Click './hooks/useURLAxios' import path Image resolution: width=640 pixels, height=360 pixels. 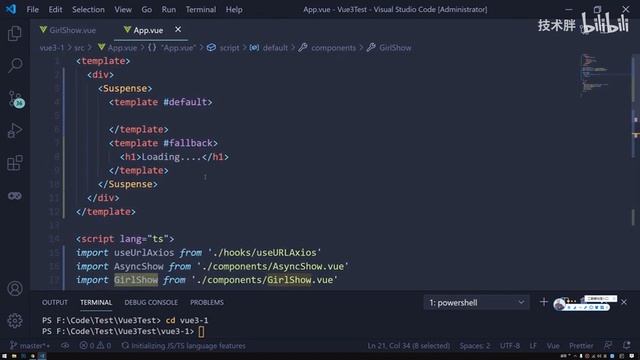pyautogui.click(x=264, y=253)
